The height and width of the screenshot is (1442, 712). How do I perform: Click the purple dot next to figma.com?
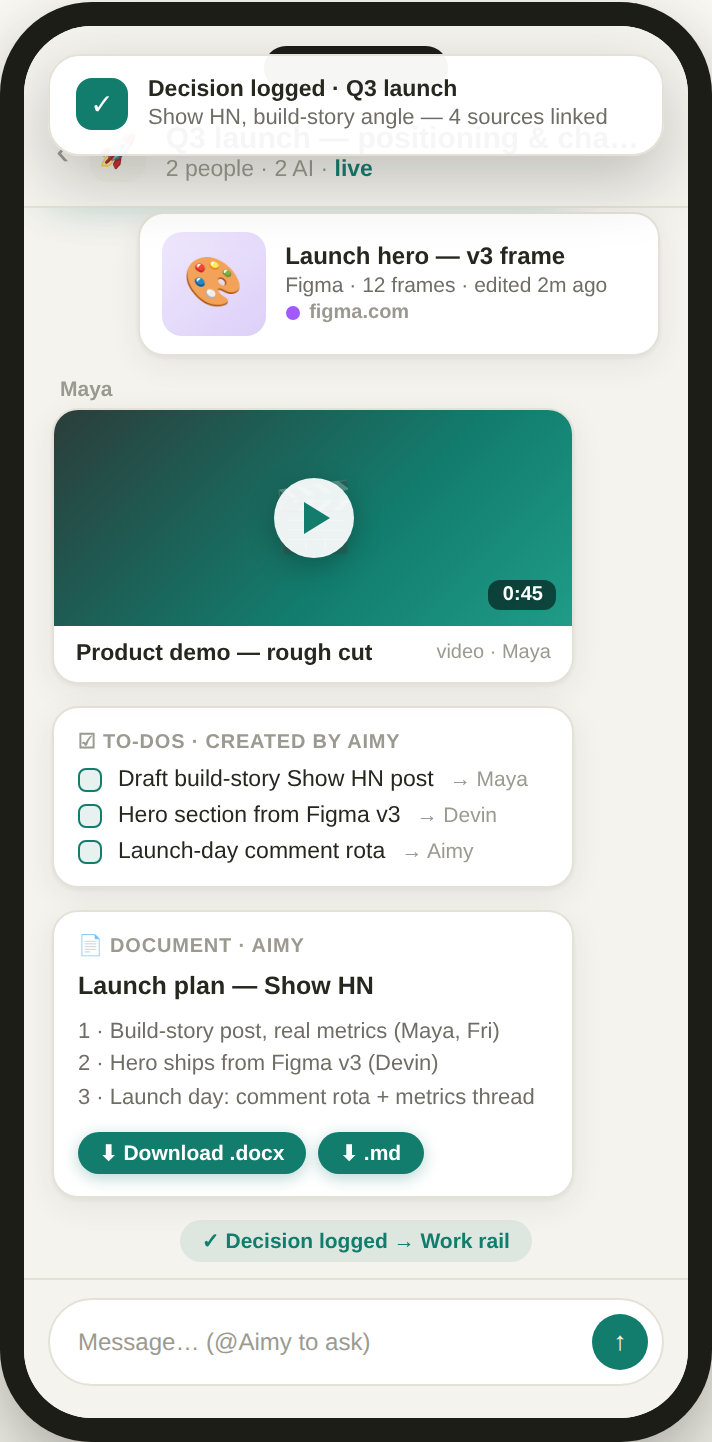point(293,313)
